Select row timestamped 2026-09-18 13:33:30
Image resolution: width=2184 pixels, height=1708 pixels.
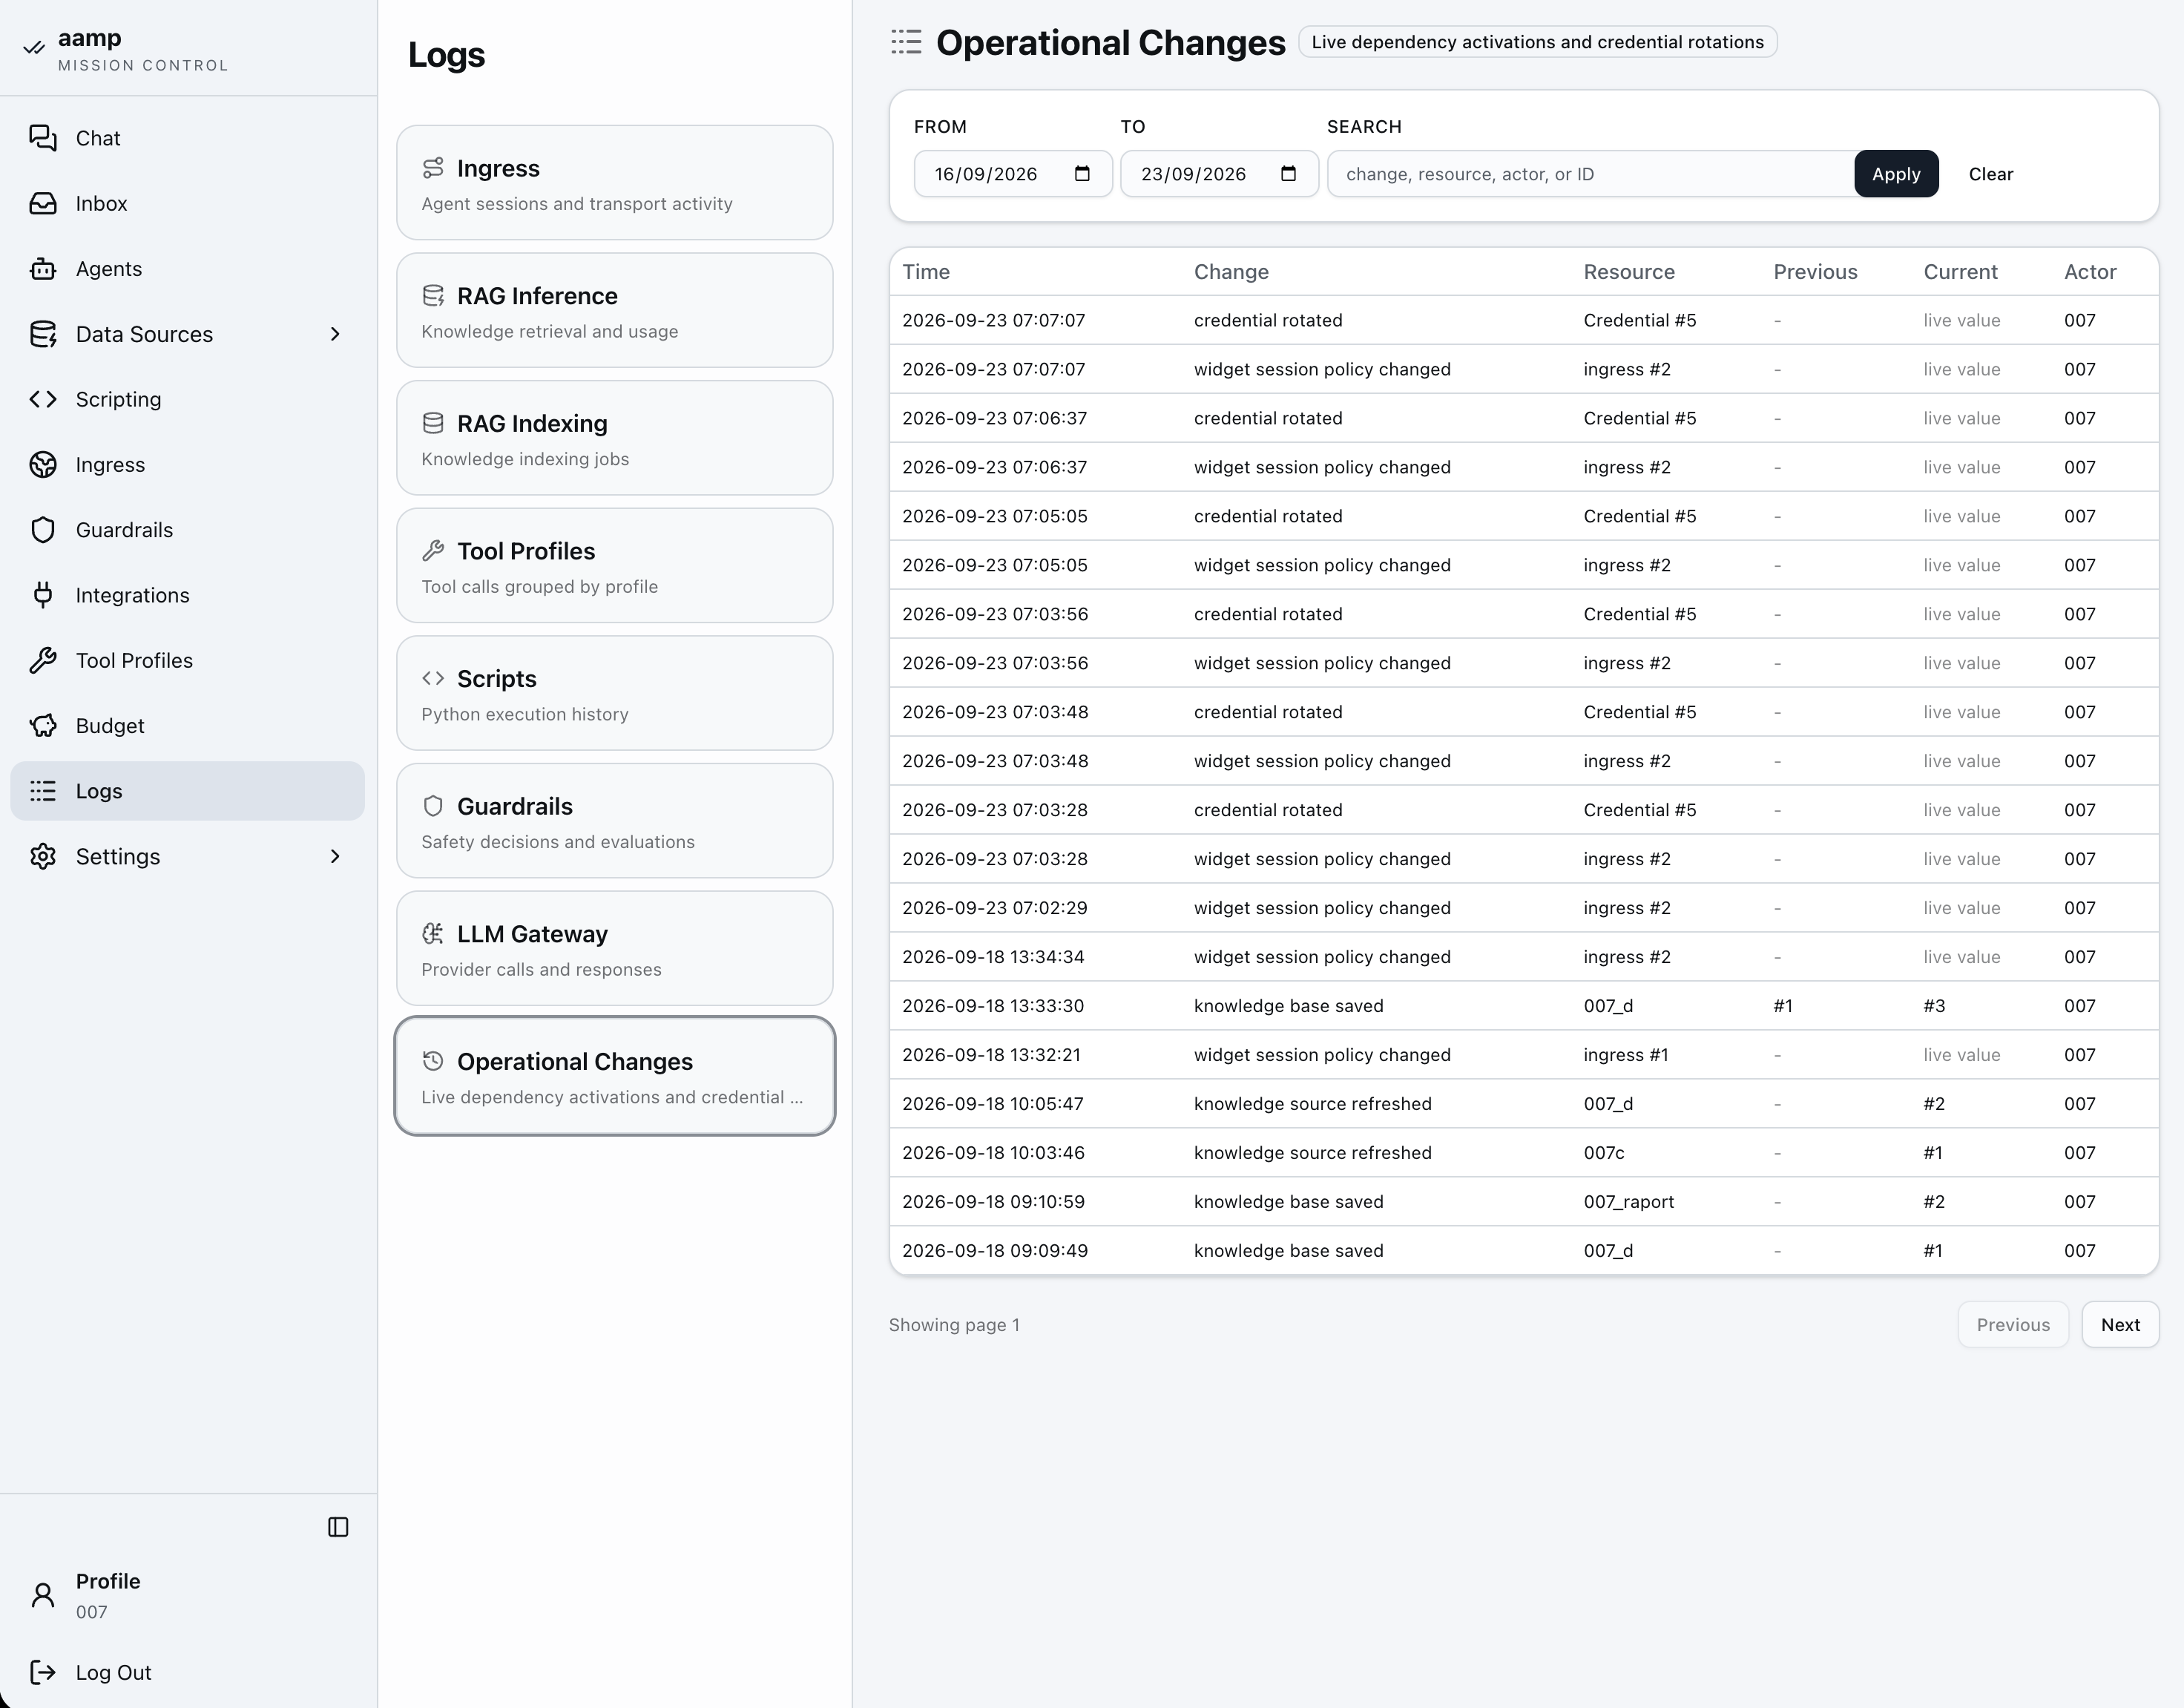[x=1524, y=1006]
